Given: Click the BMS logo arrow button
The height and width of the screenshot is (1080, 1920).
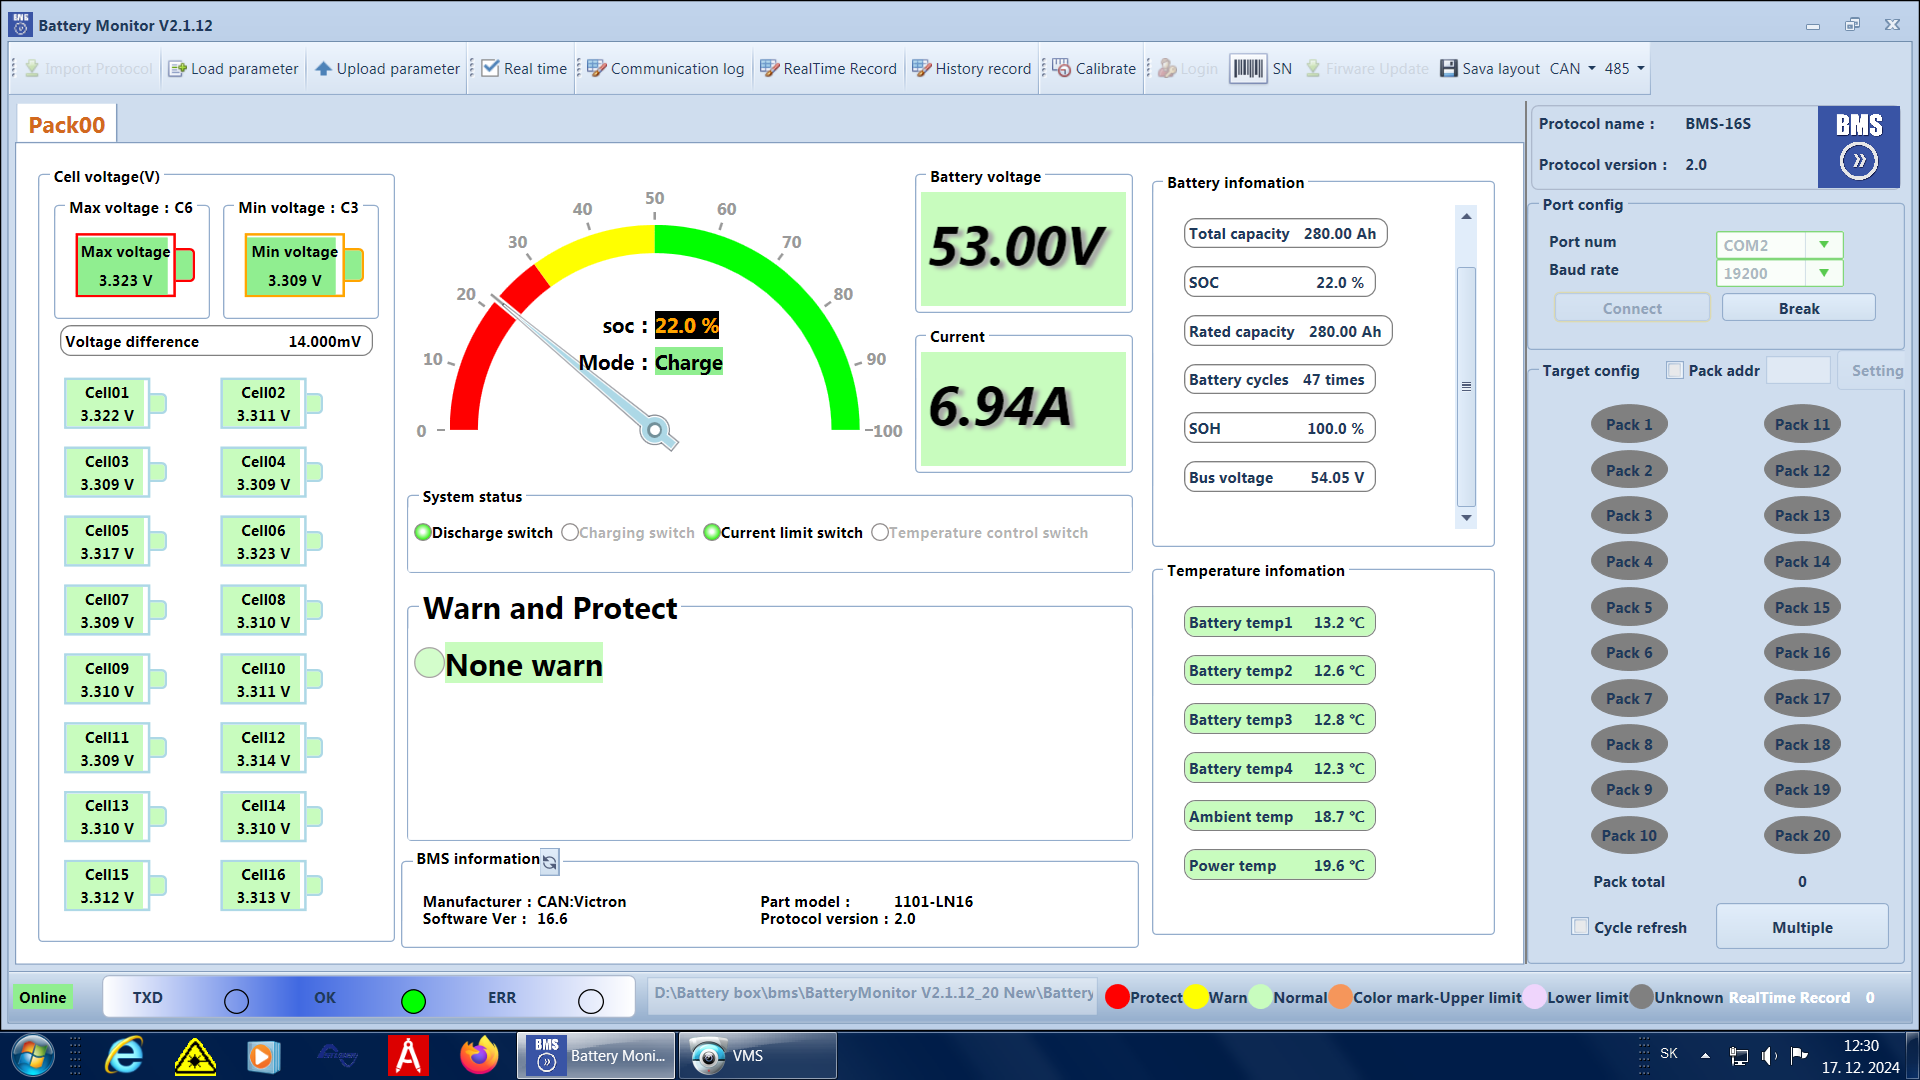Looking at the screenshot, I should click(x=1858, y=160).
